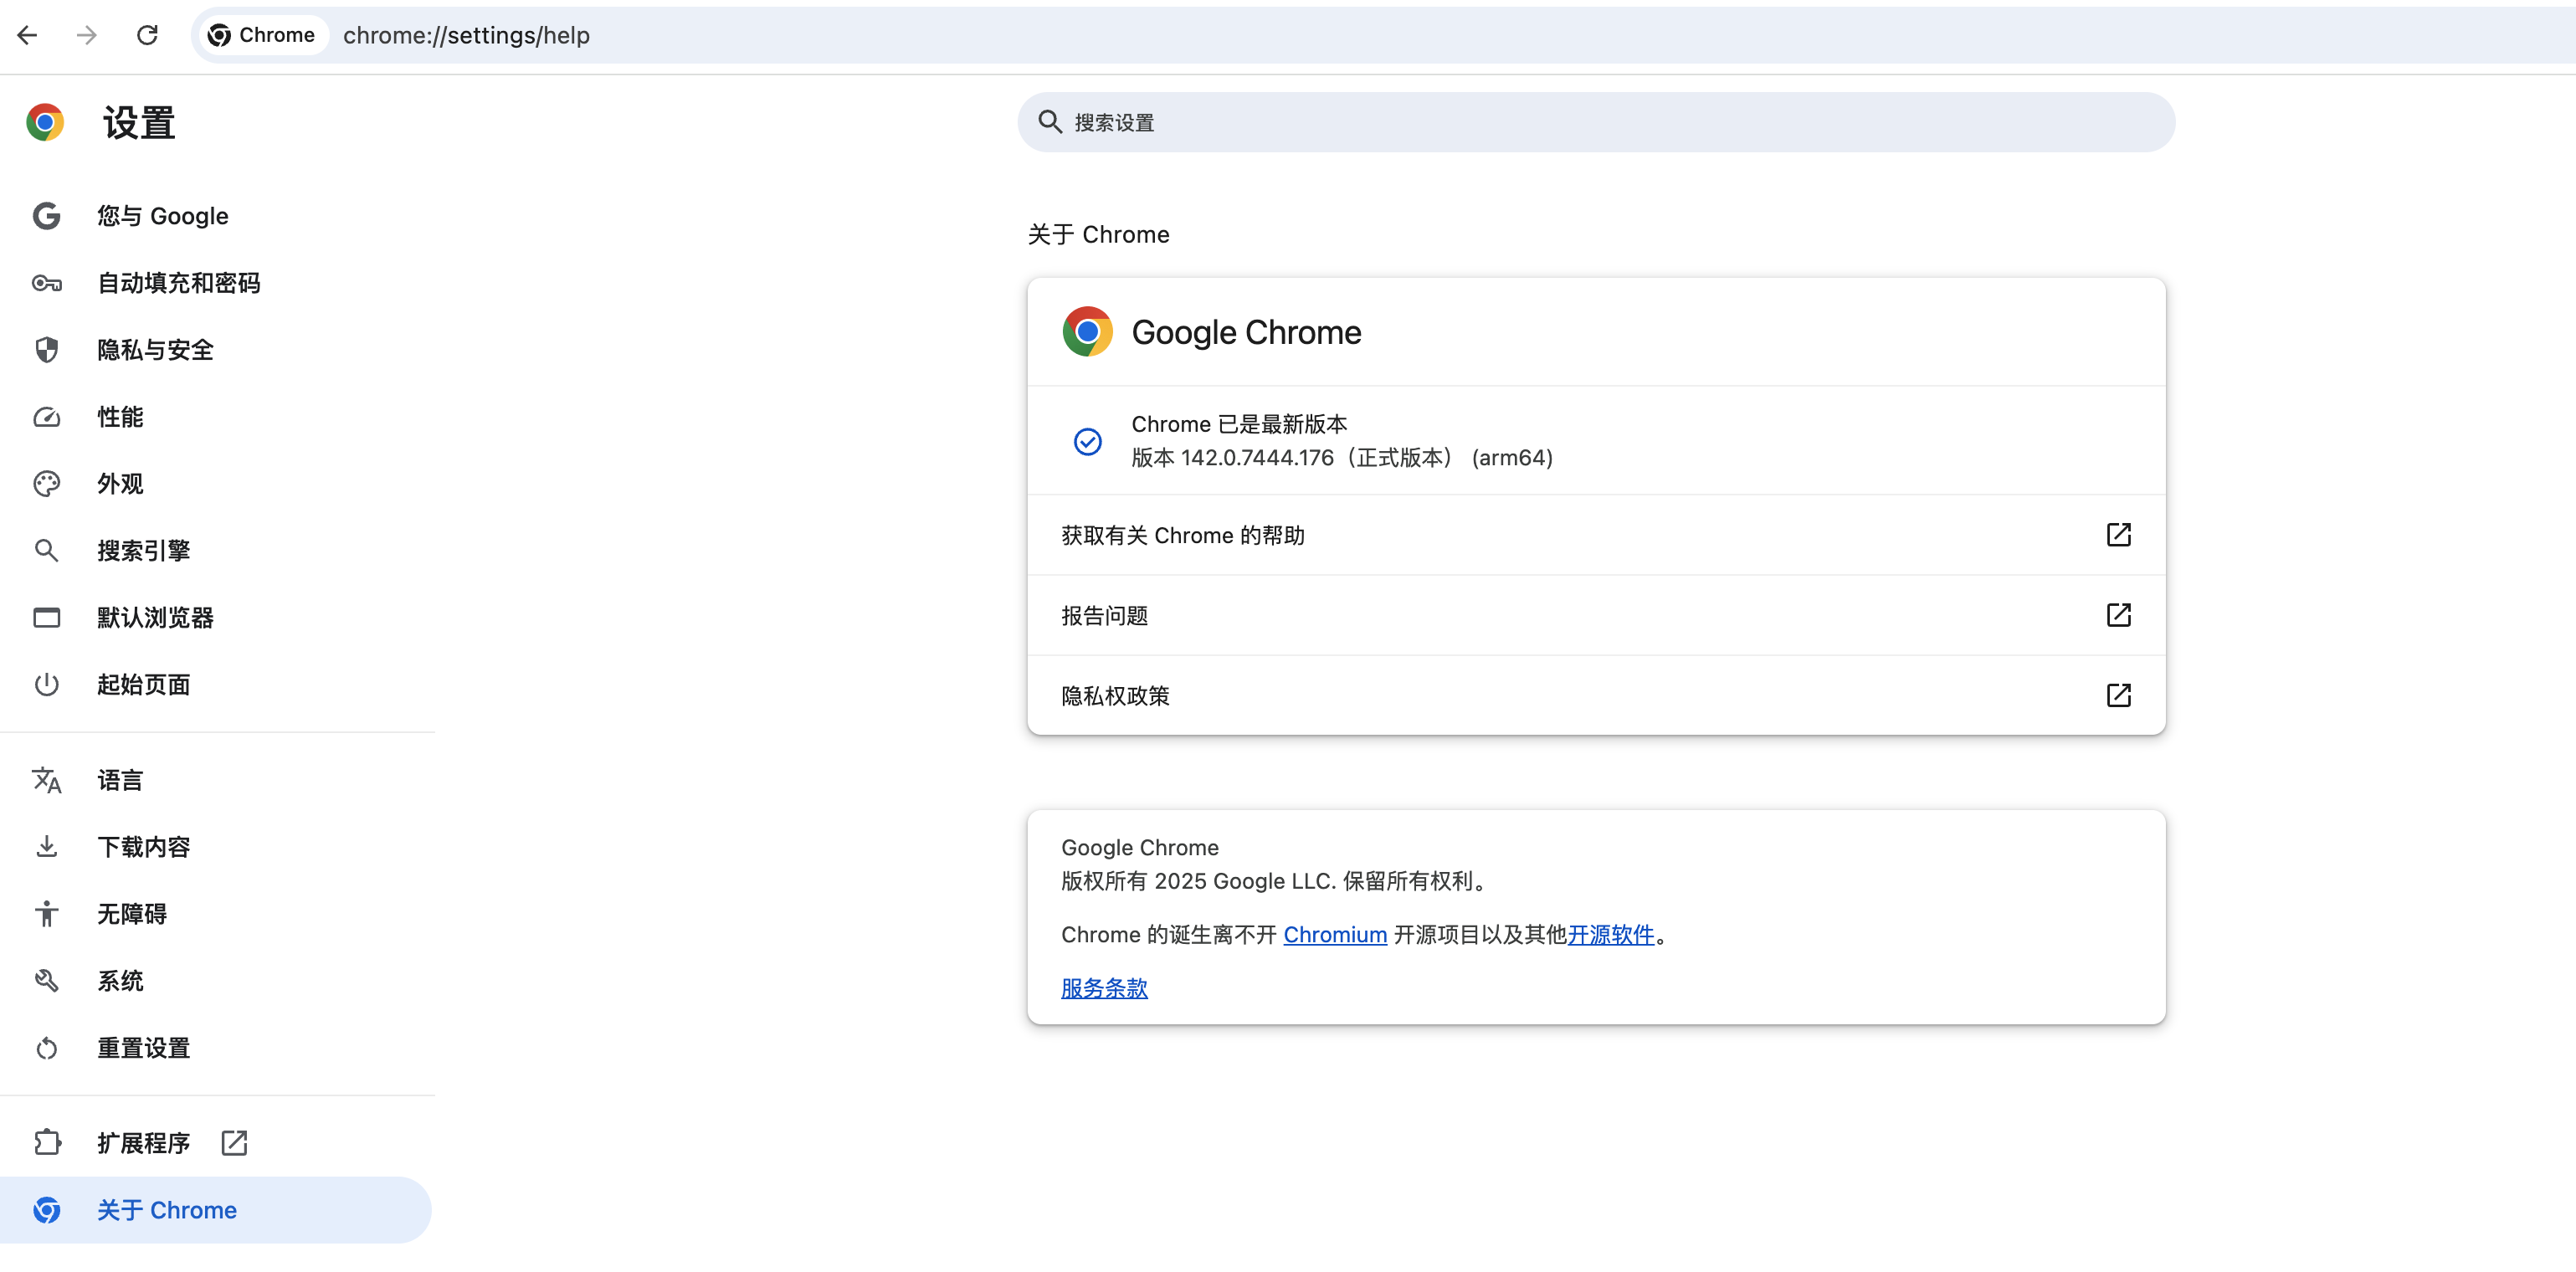This screenshot has height=1272, width=2576.
Task: Click the external link icon beside 扩展程序
Action: click(233, 1141)
